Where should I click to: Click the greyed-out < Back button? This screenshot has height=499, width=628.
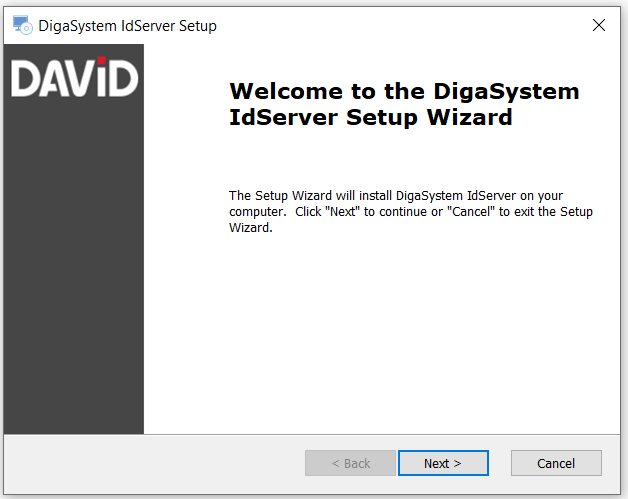[x=350, y=463]
